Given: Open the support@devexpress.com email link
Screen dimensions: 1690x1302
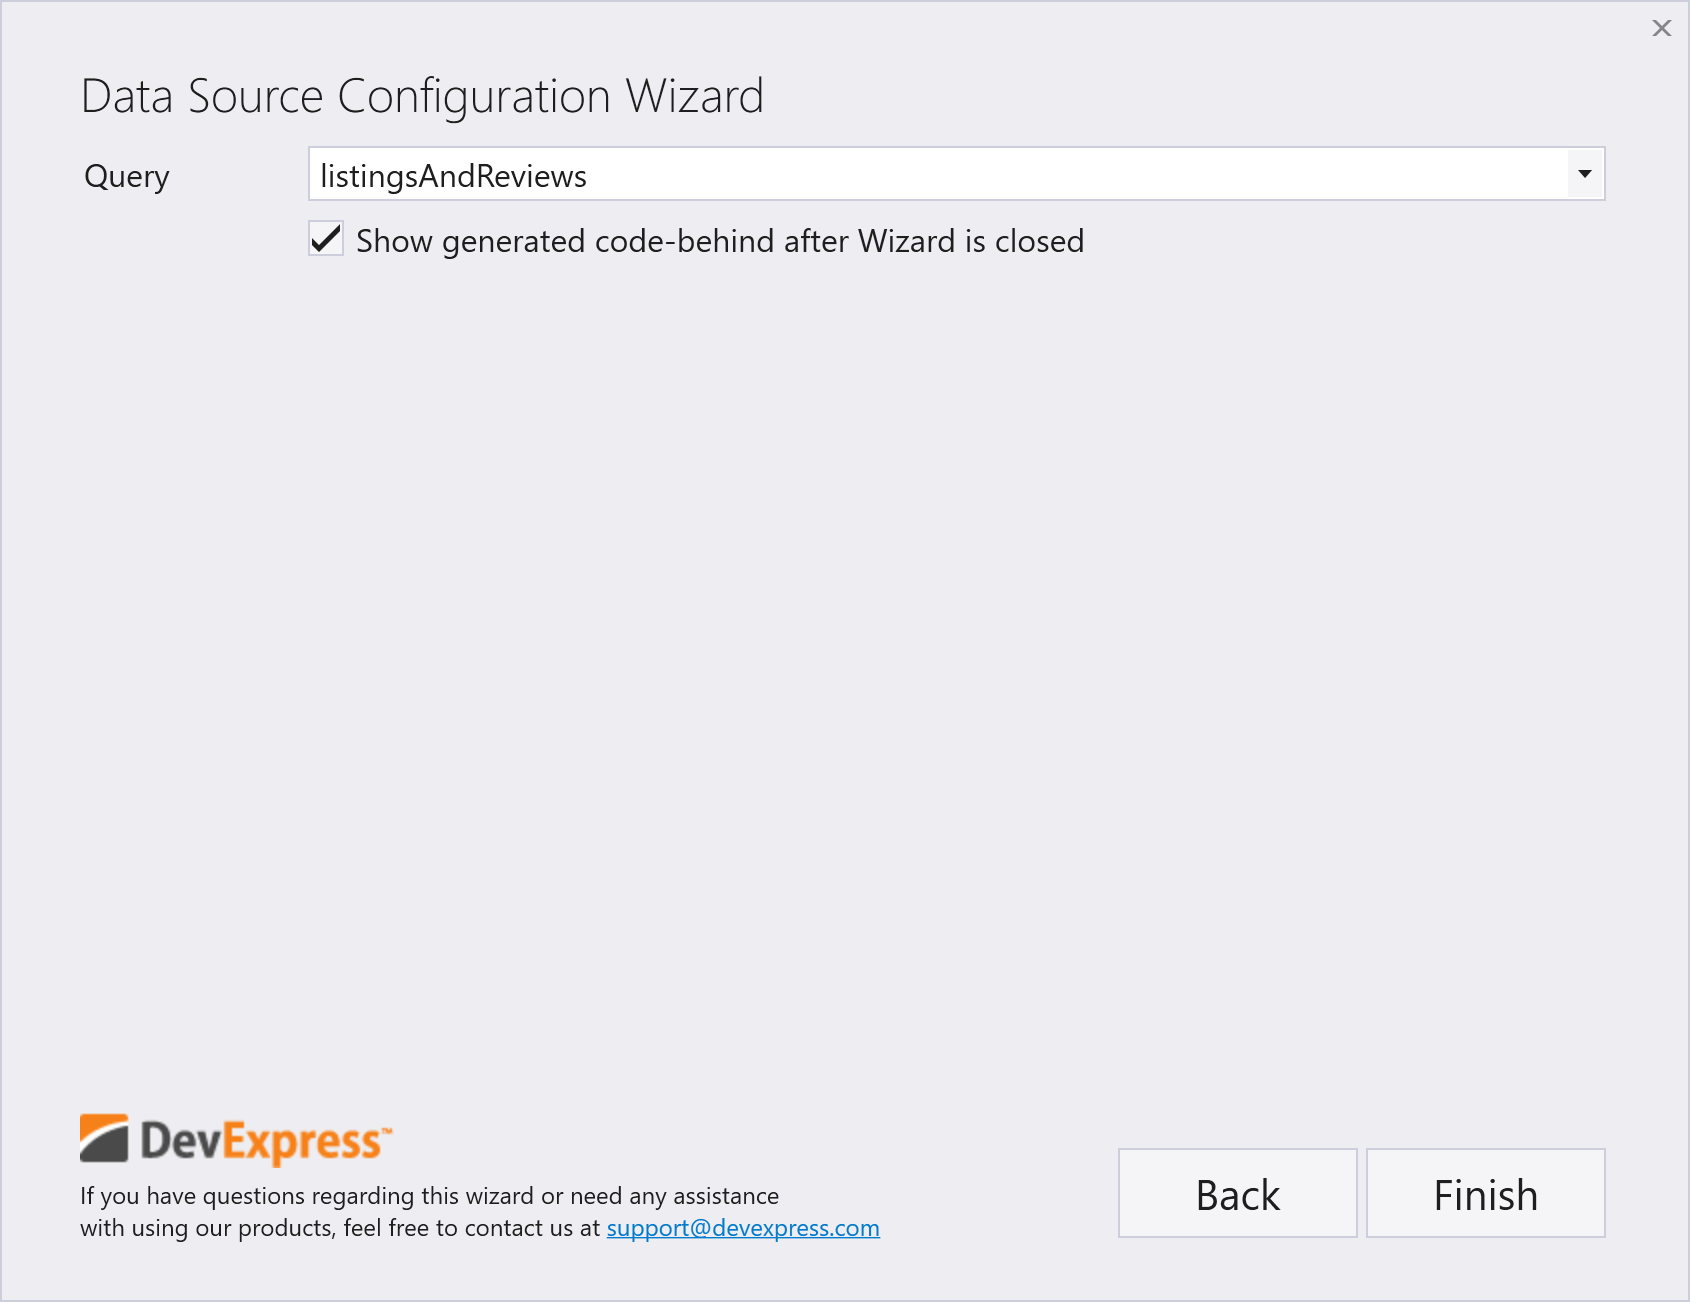Looking at the screenshot, I should 742,1228.
